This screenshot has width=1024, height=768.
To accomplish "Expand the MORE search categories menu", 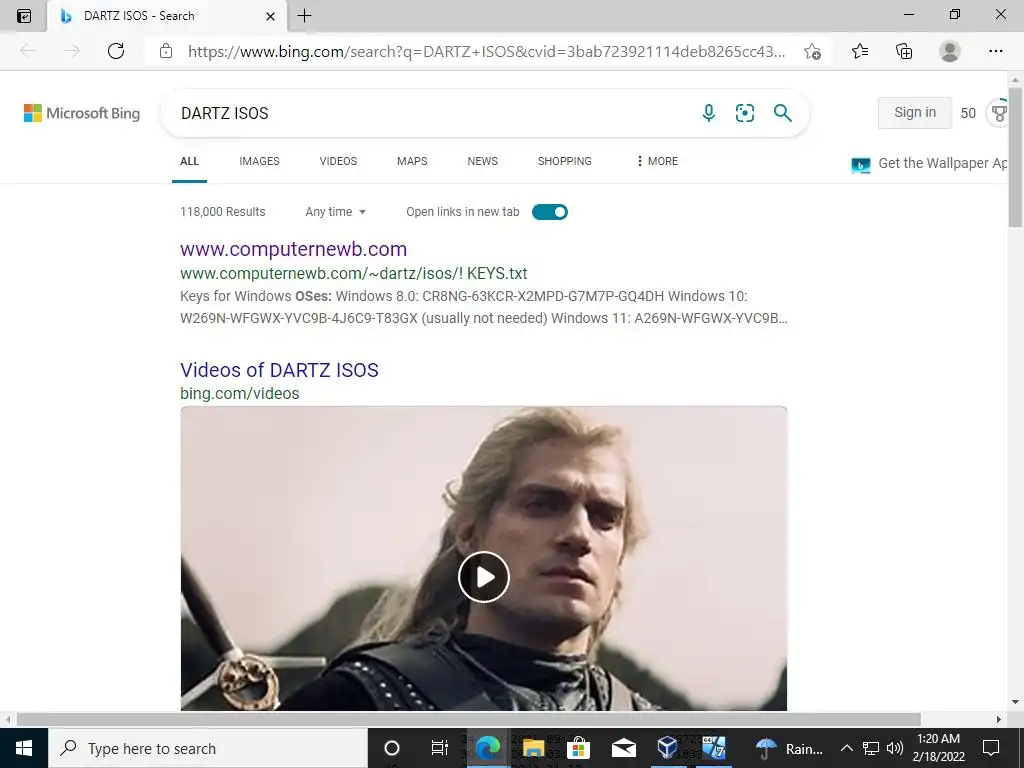I will pos(658,161).
